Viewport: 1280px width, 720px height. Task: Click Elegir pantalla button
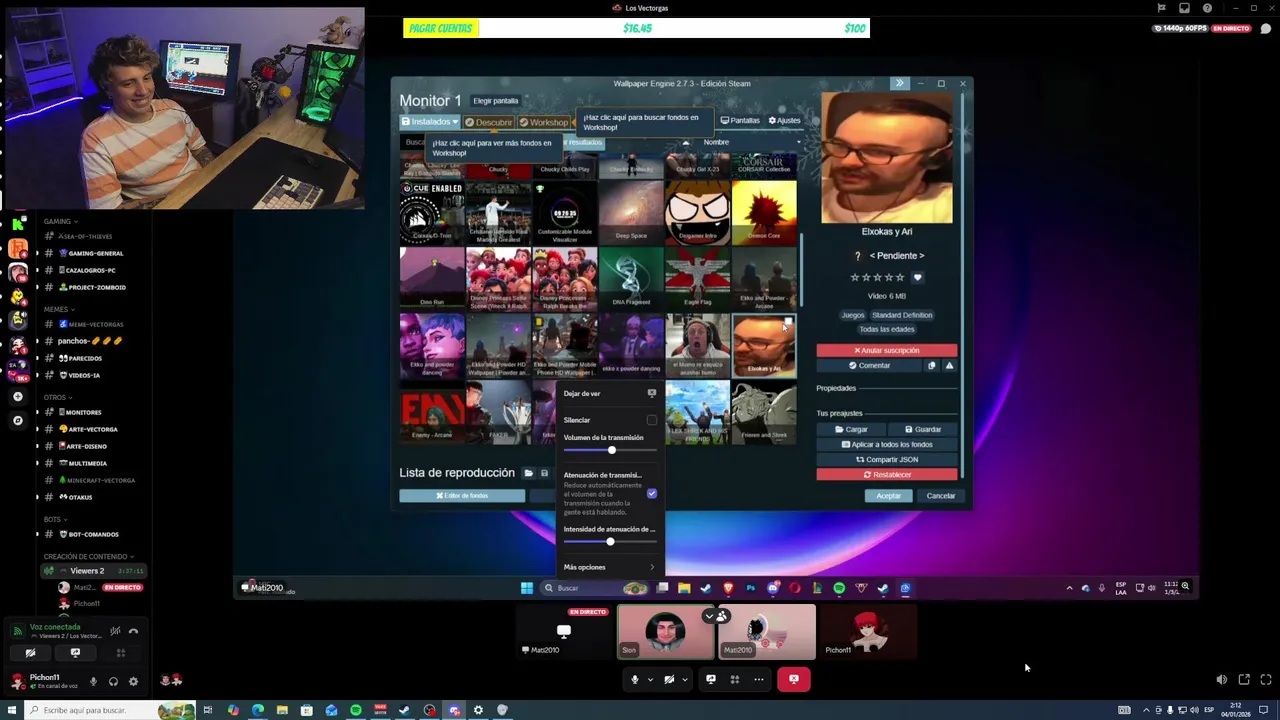click(495, 101)
